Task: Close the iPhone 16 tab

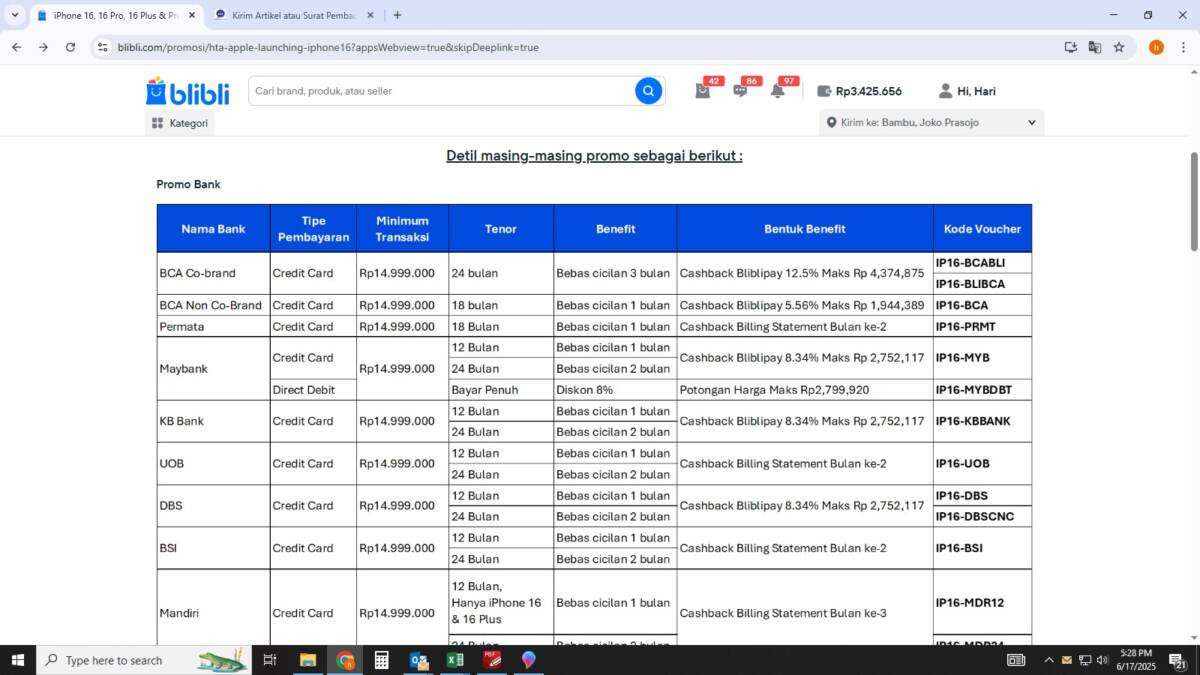Action: 192,15
